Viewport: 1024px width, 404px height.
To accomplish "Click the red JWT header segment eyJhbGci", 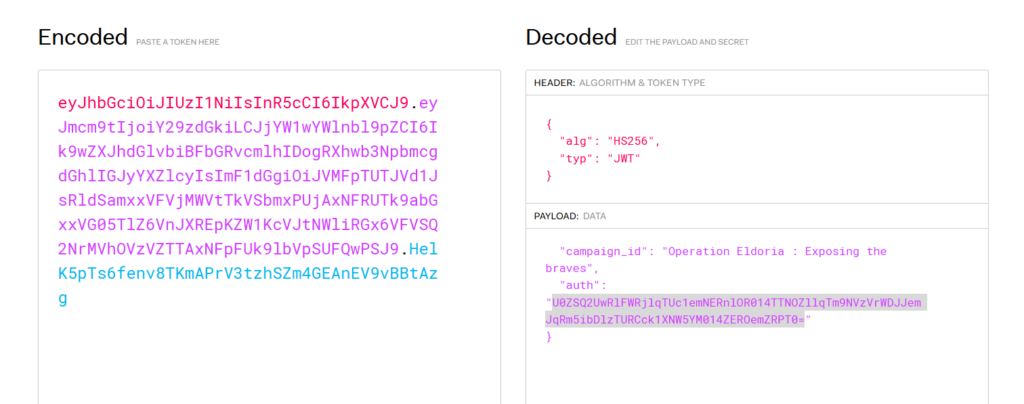I will 233,103.
